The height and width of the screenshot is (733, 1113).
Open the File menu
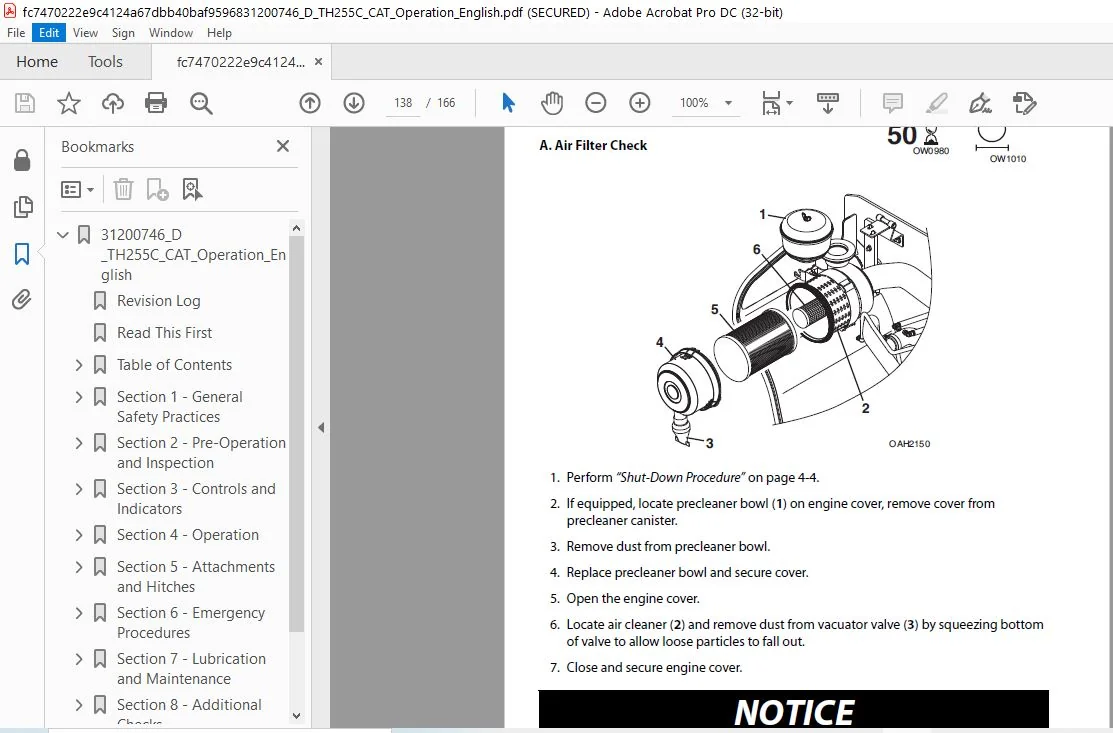pos(16,33)
